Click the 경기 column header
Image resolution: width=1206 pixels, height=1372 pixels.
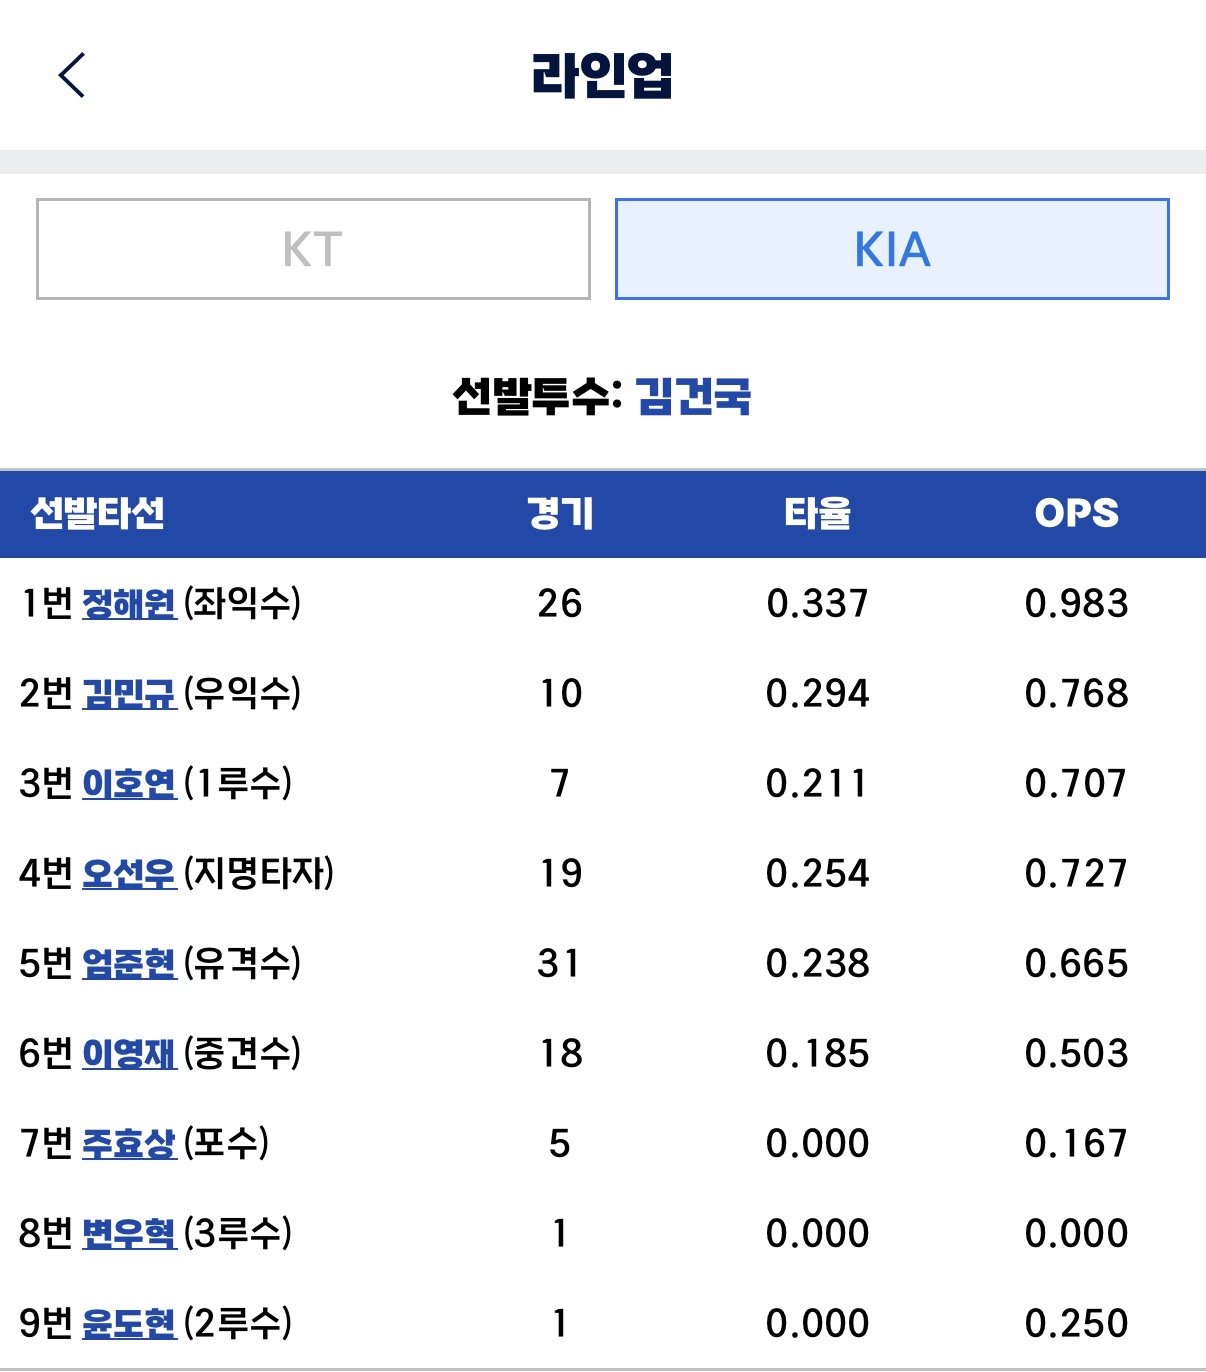click(x=560, y=513)
